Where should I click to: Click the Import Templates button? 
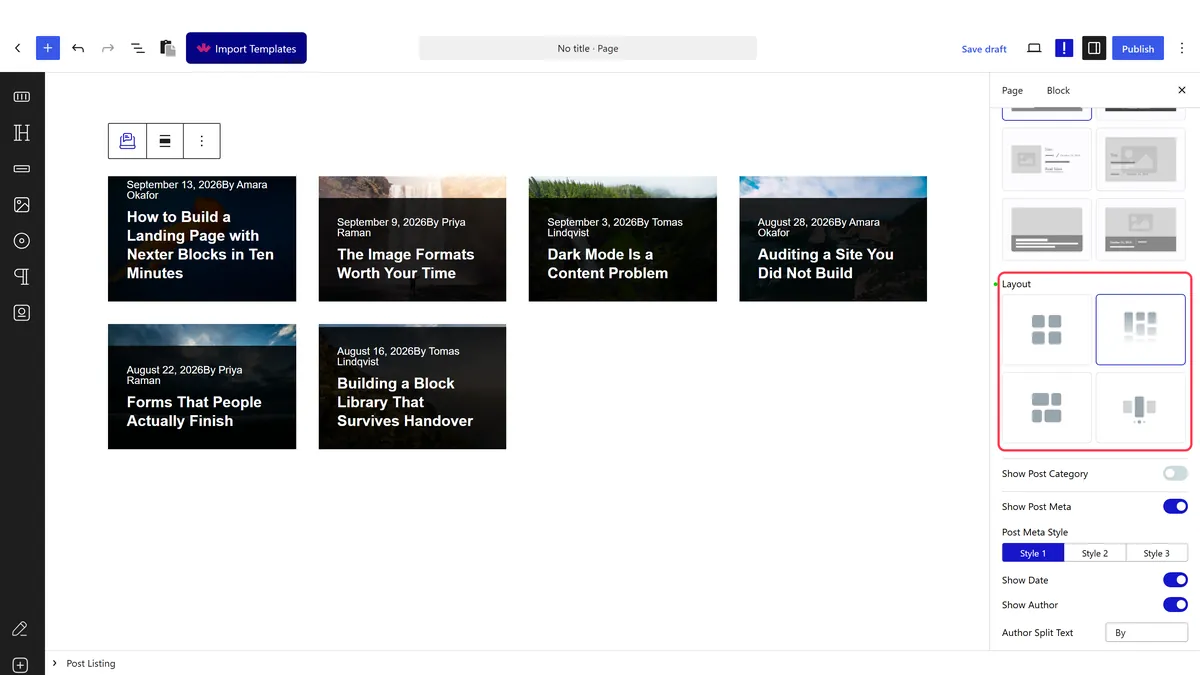point(246,48)
